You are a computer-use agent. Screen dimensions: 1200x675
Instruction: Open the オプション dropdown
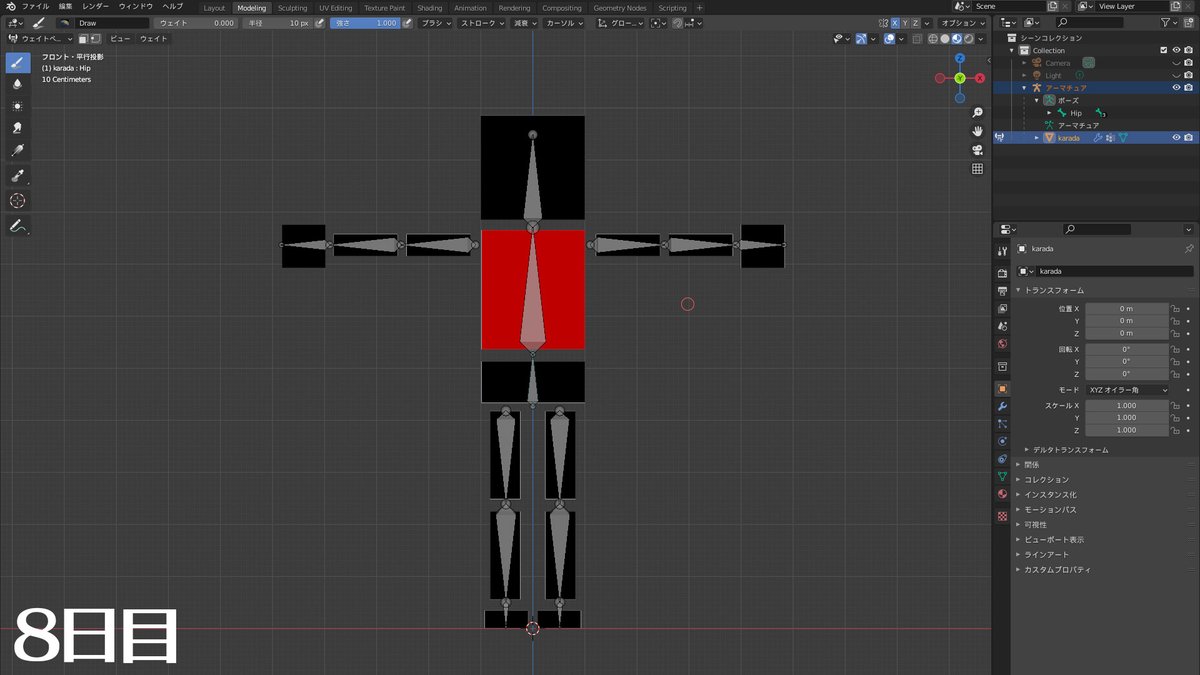pyautogui.click(x=962, y=22)
